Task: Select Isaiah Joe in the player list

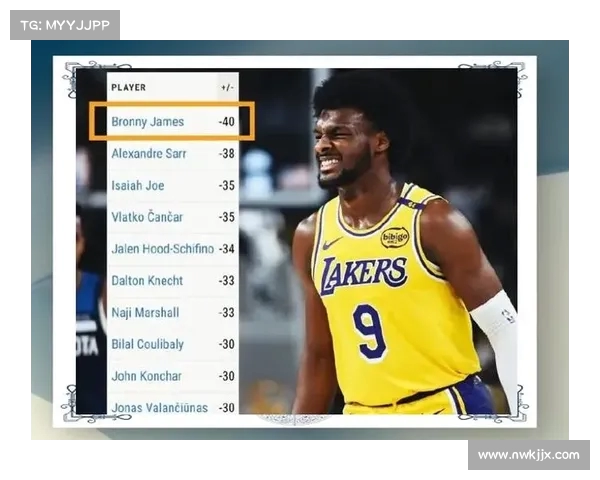Action: pos(138,185)
